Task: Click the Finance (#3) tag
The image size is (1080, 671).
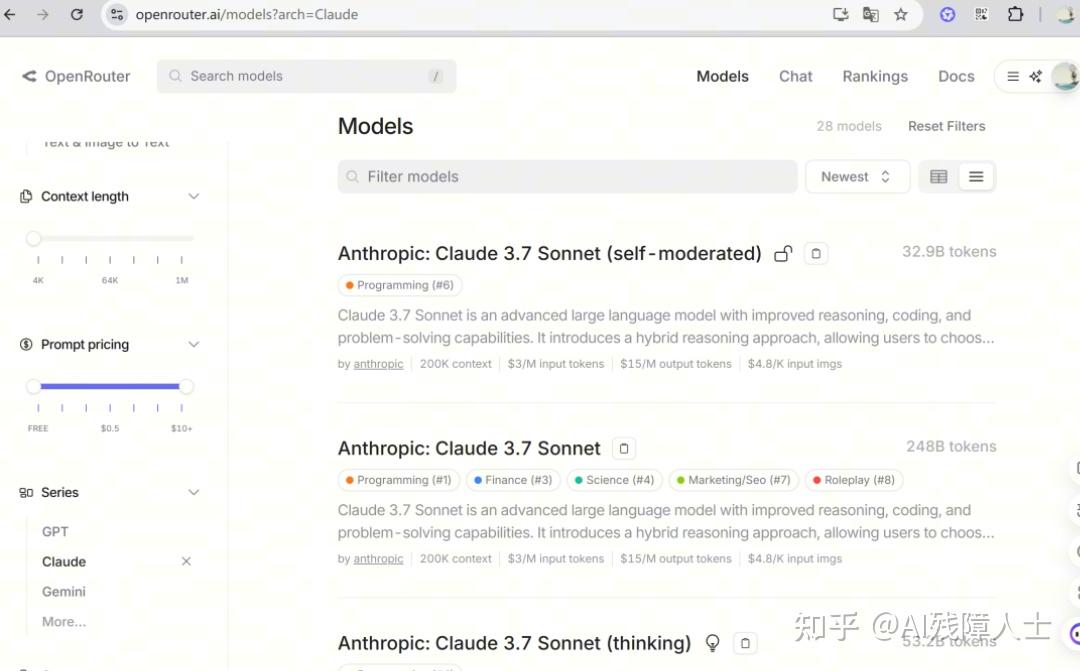Action: tap(513, 480)
